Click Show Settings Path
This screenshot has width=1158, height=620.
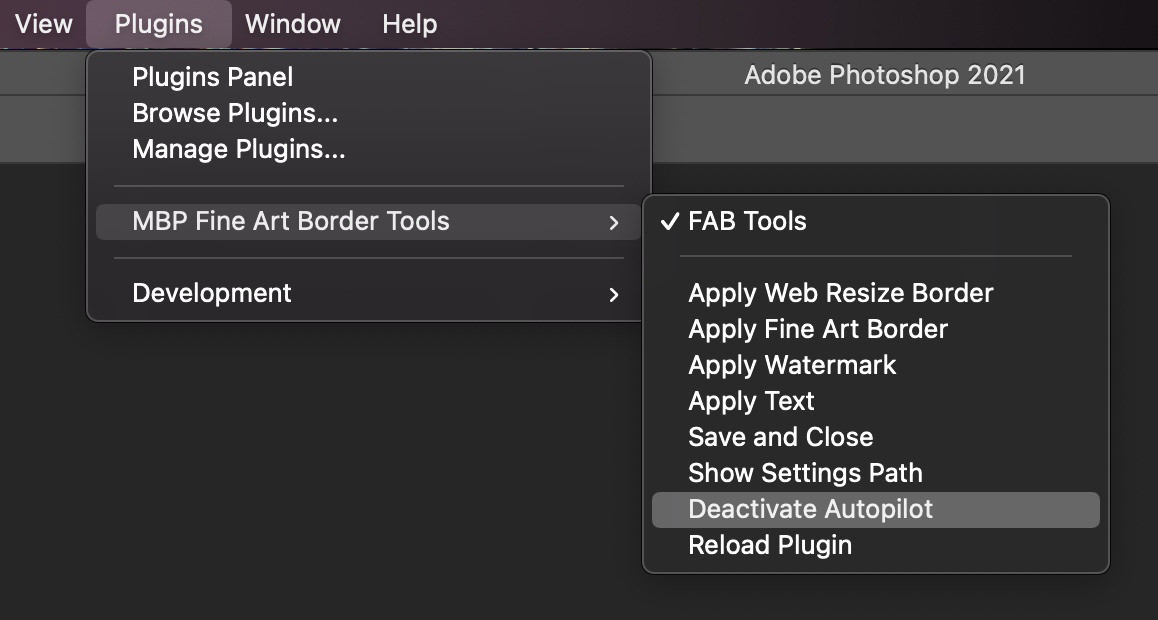805,473
